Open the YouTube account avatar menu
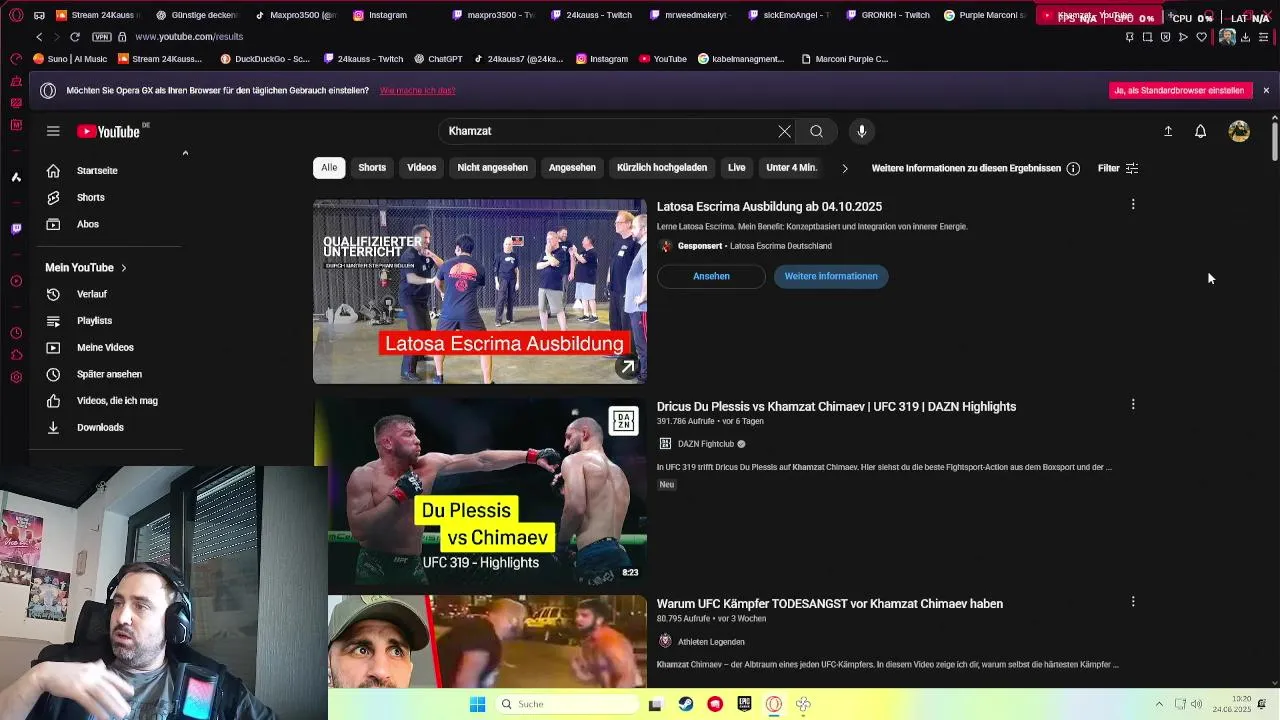 coord(1239,131)
